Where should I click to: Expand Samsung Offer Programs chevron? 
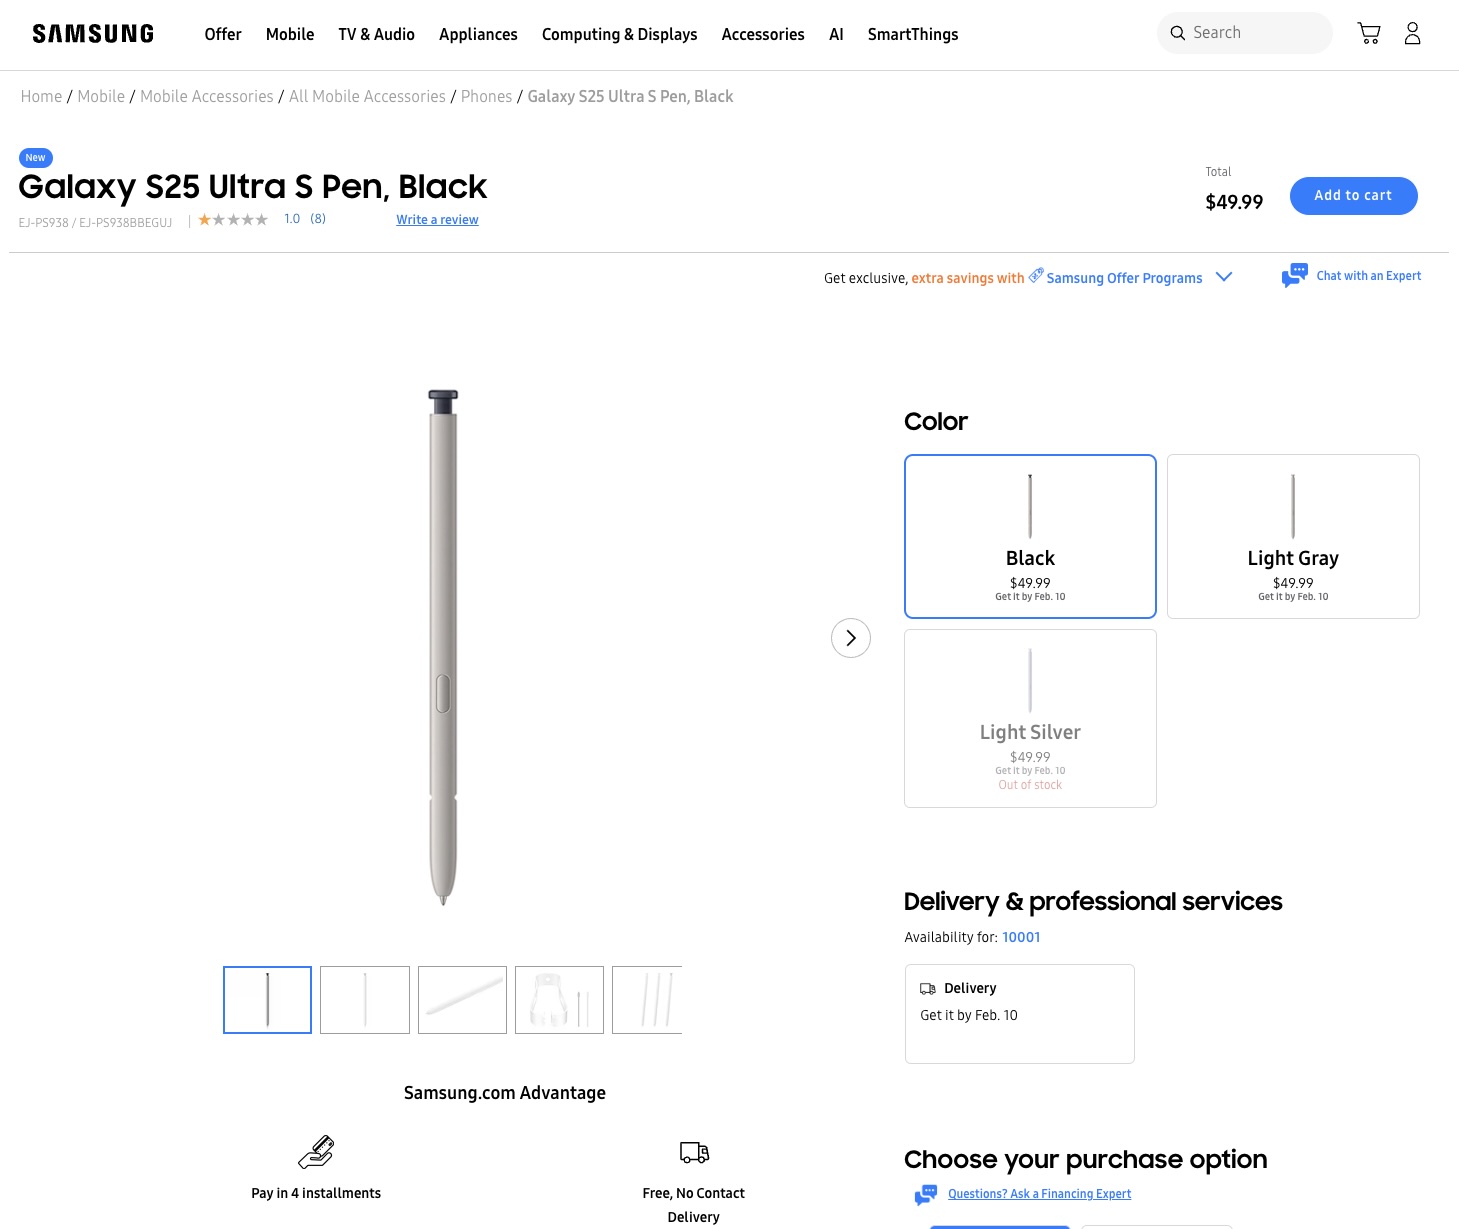click(1224, 277)
